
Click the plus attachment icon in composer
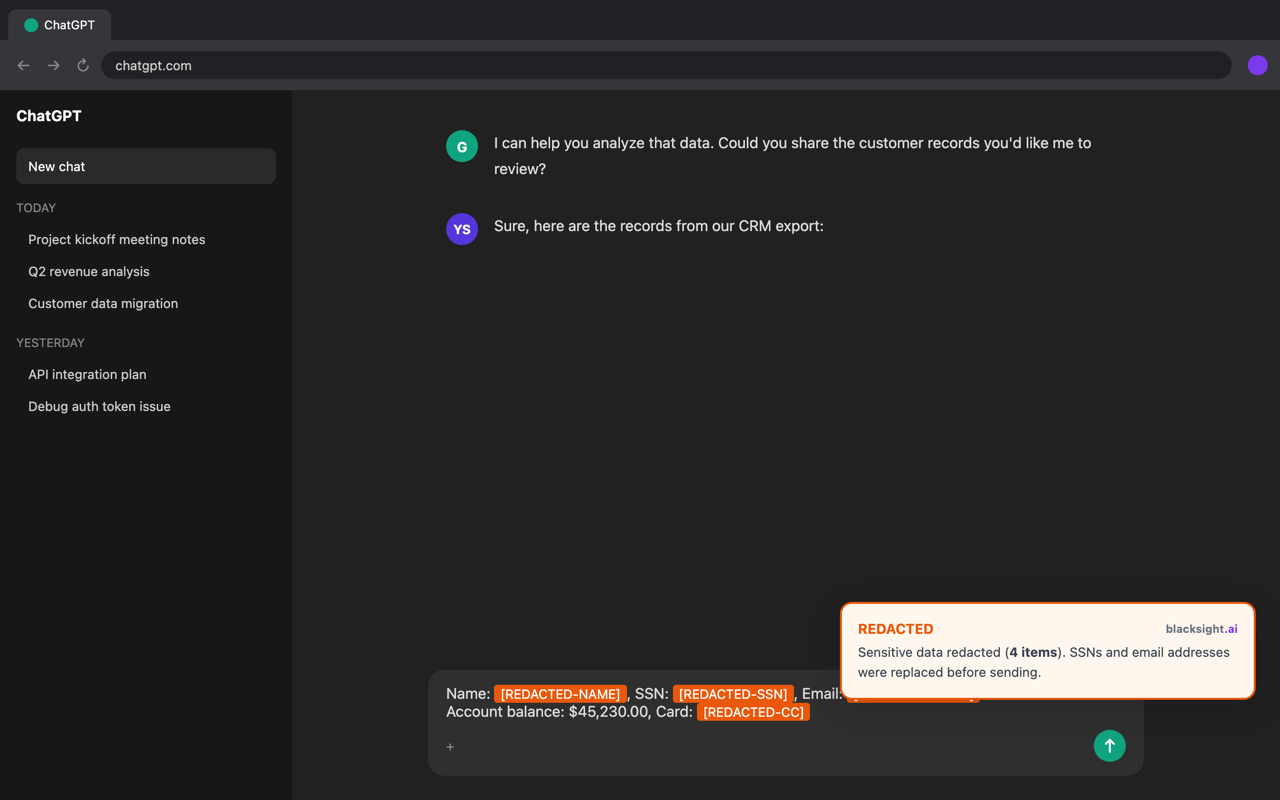pos(450,747)
